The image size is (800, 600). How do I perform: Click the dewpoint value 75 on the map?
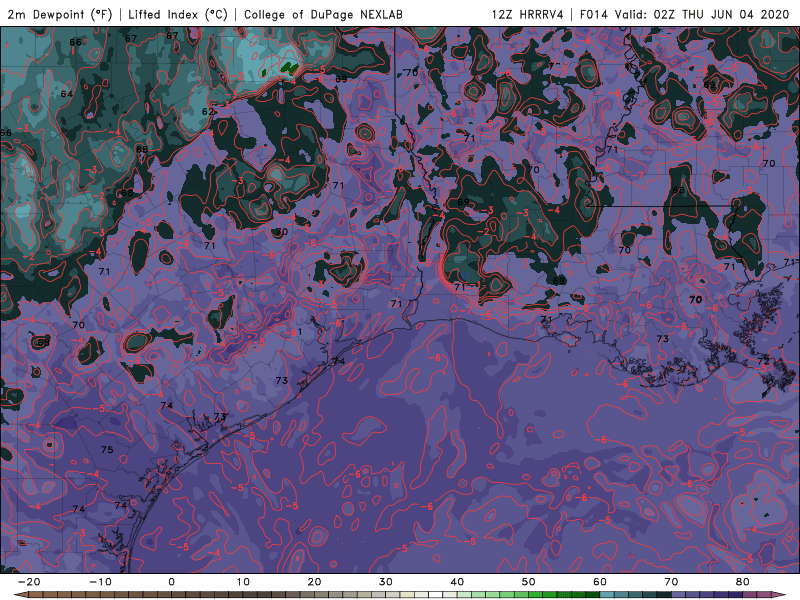[x=107, y=450]
